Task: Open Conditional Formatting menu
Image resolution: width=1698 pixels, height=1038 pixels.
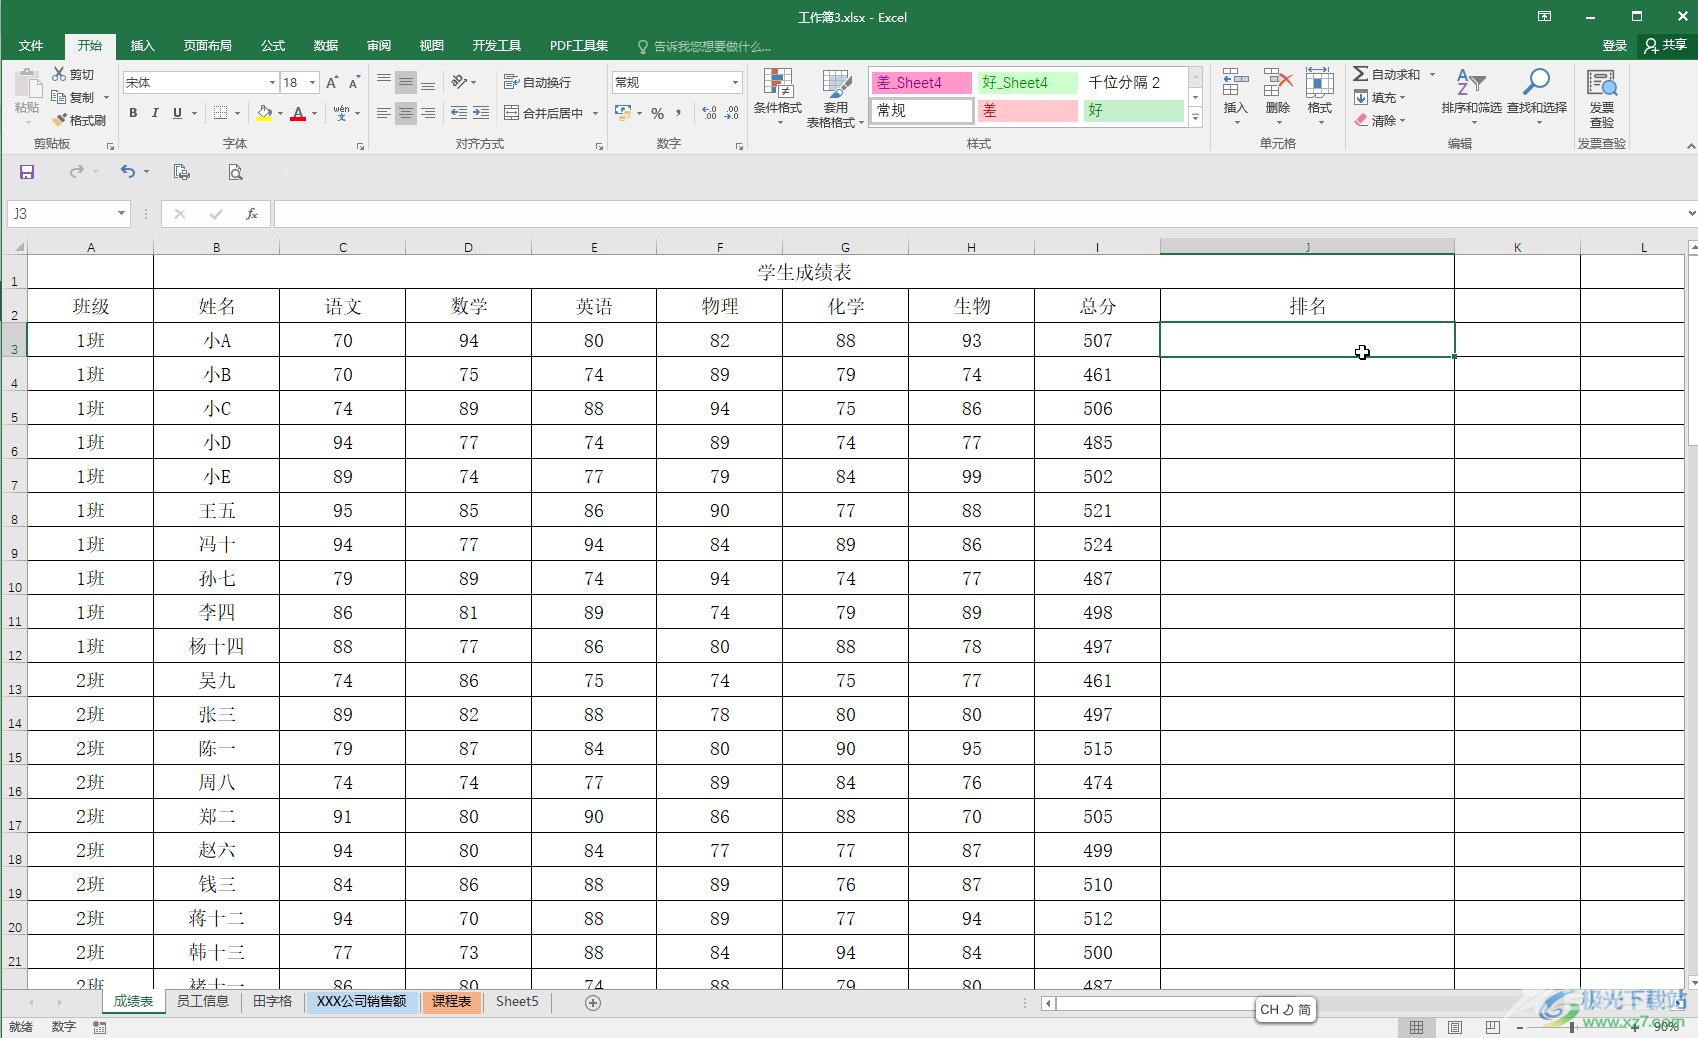Action: click(777, 98)
